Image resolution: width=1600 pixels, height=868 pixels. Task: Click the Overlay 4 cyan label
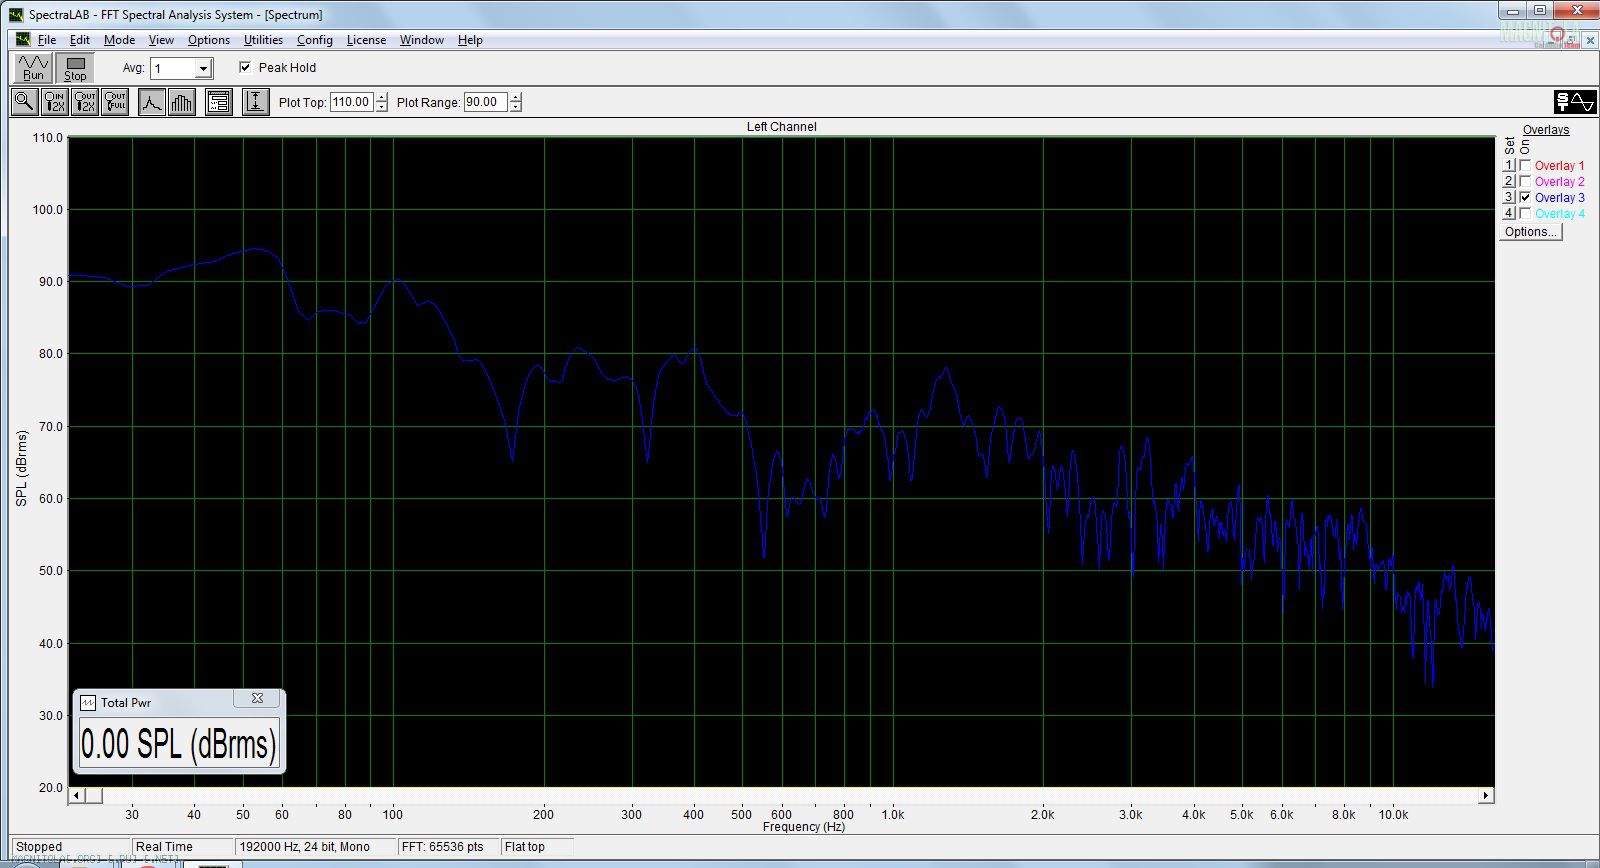click(1559, 214)
